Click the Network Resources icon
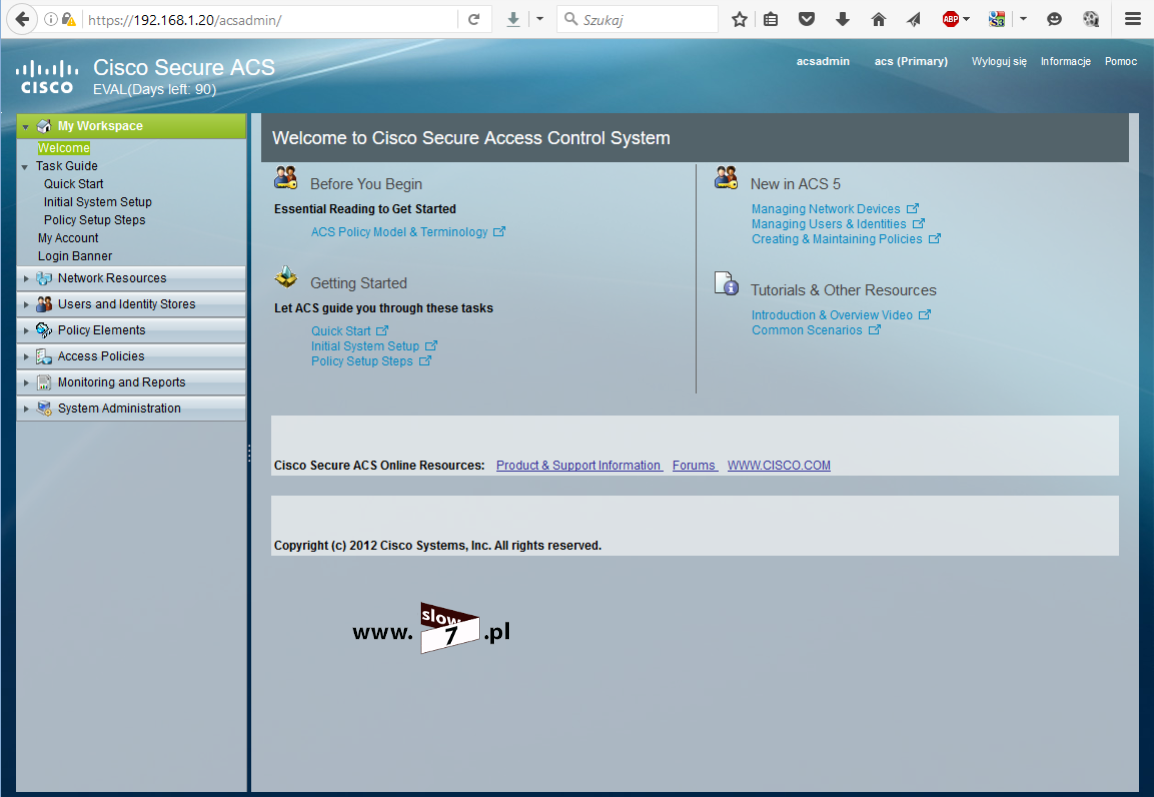Image resolution: width=1154 pixels, height=797 pixels. click(44, 278)
